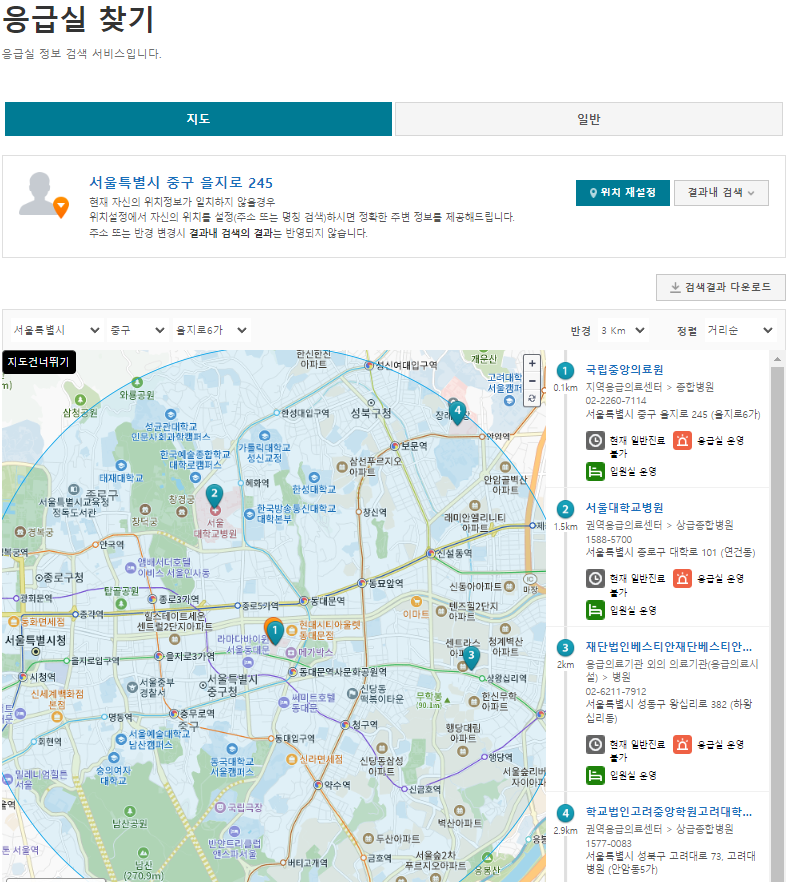Click clock icon under 국립중앙의료원
This screenshot has height=882, width=788.
click(x=595, y=440)
